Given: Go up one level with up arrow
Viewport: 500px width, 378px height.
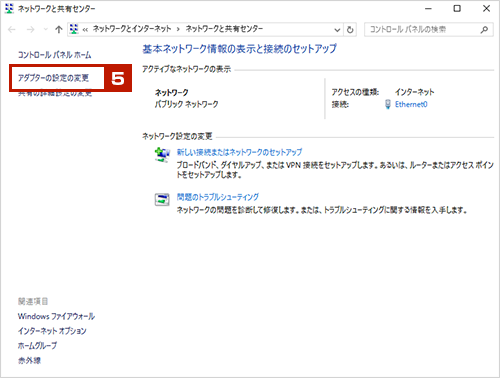Looking at the screenshot, I should pyautogui.click(x=59, y=30).
